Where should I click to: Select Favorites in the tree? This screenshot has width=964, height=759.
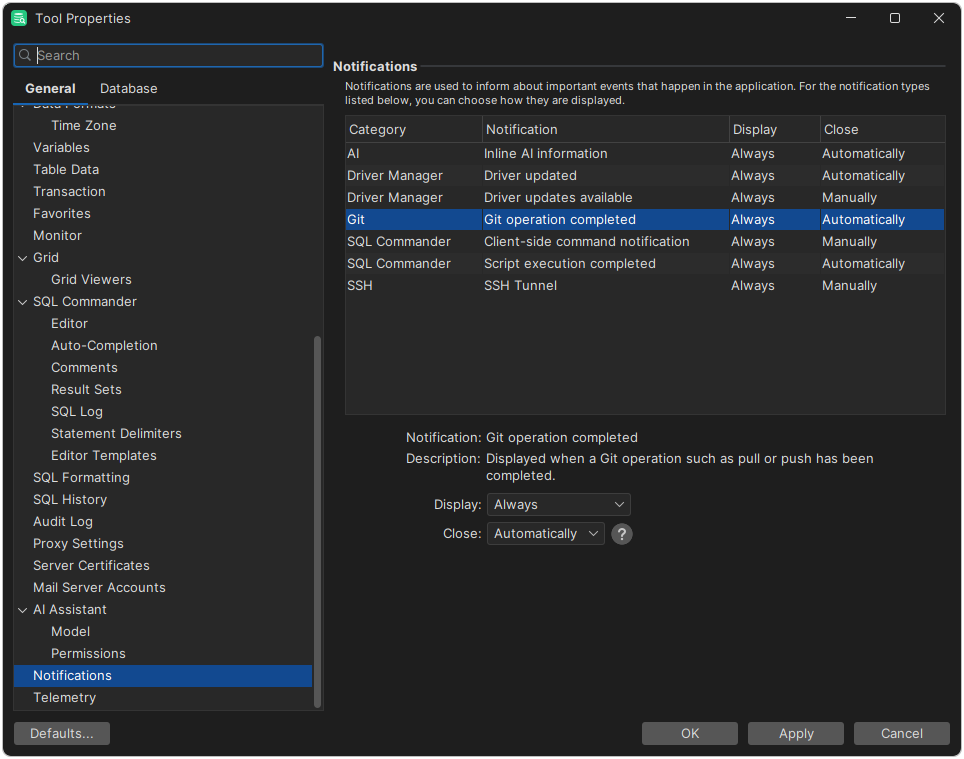(61, 214)
